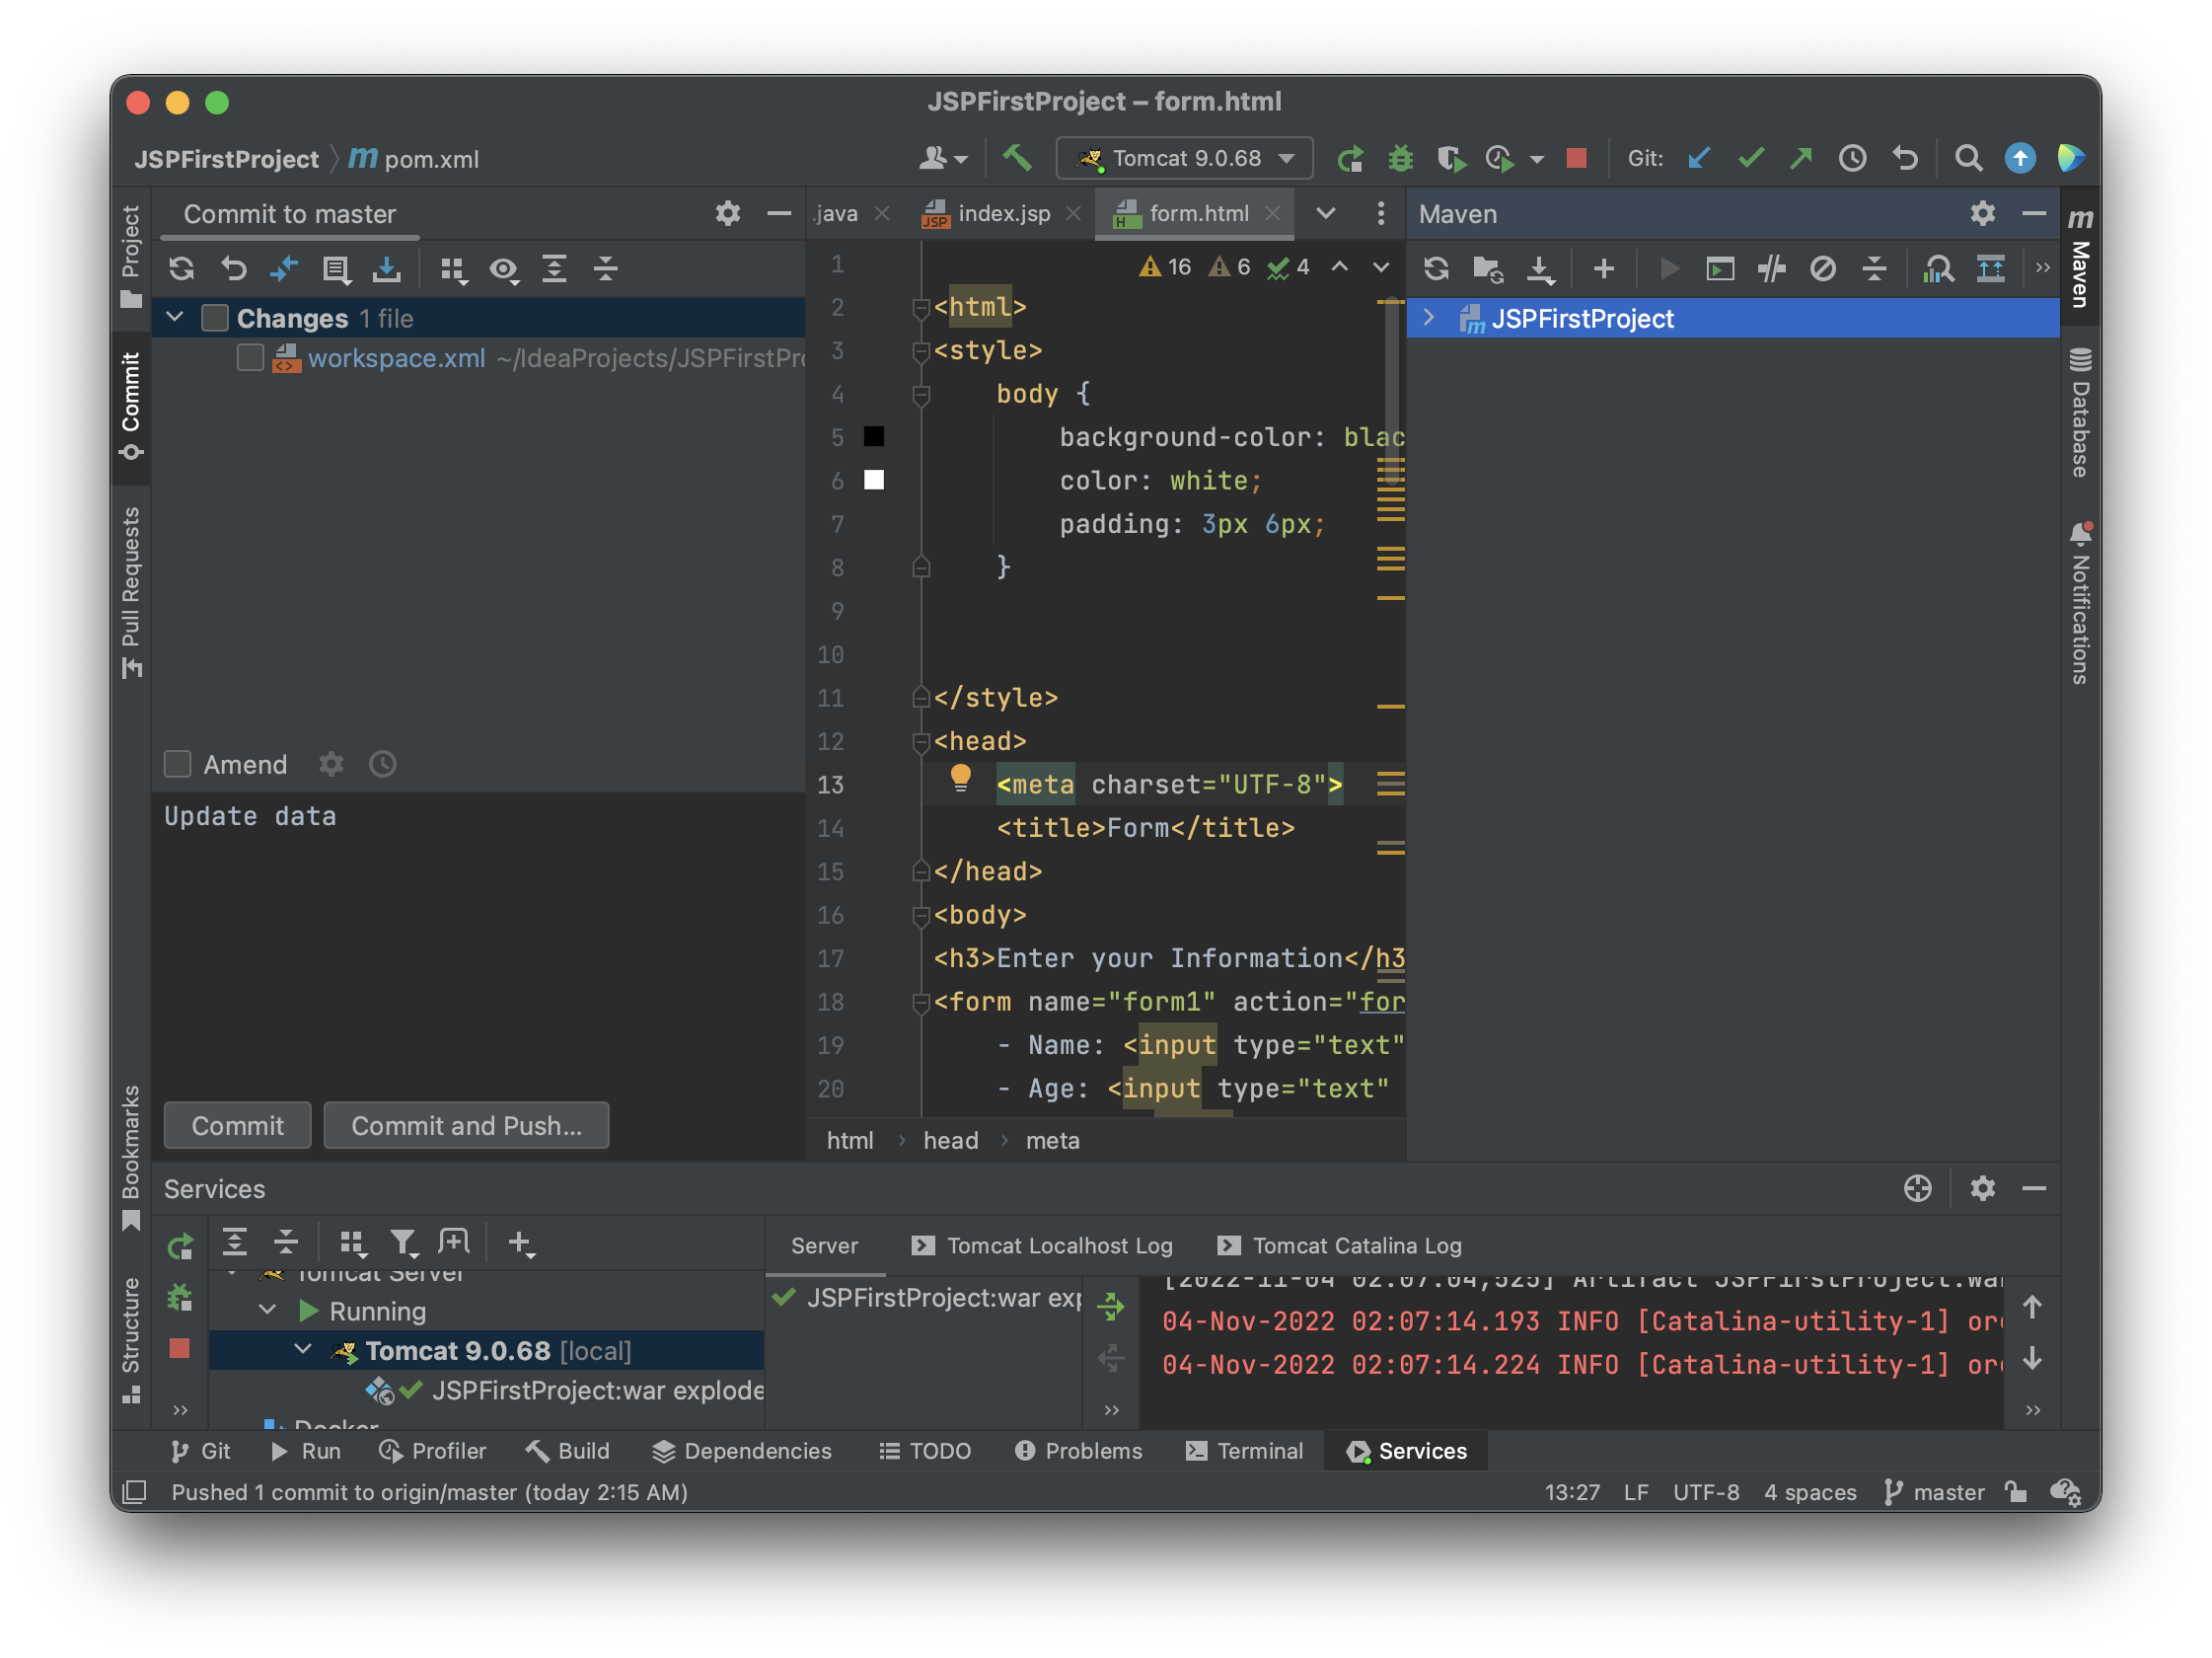Open Maven panel settings gear
Screen dimensions: 2212x1658
click(1982, 213)
